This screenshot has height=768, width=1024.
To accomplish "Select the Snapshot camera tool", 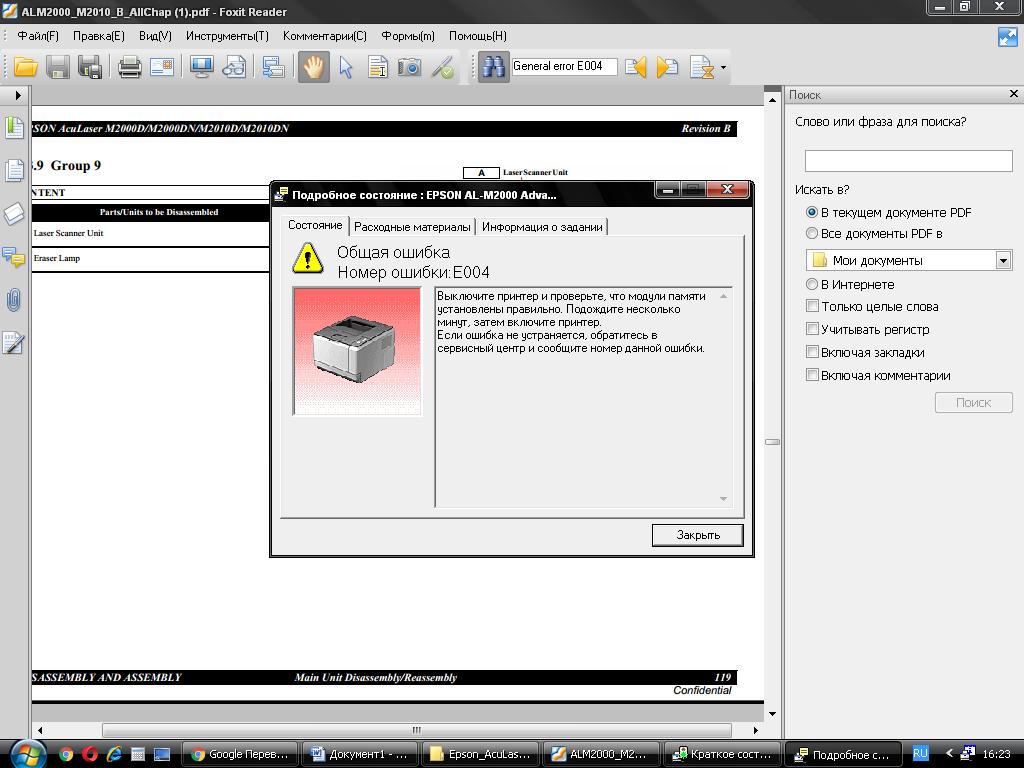I will pyautogui.click(x=409, y=67).
